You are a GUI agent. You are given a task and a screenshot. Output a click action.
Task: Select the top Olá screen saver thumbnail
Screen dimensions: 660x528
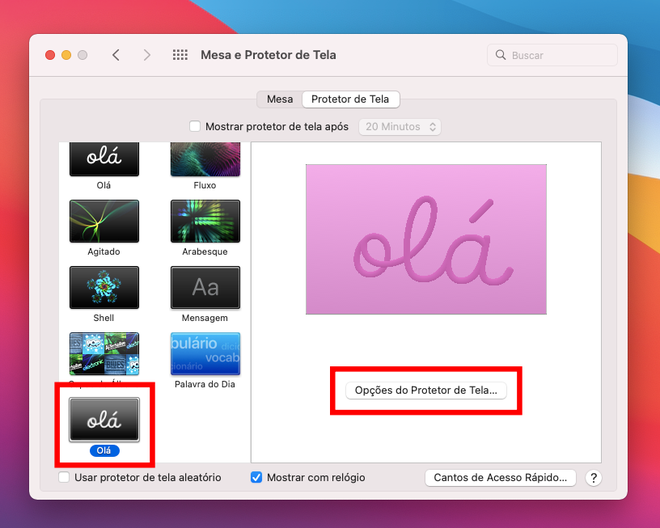point(104,159)
